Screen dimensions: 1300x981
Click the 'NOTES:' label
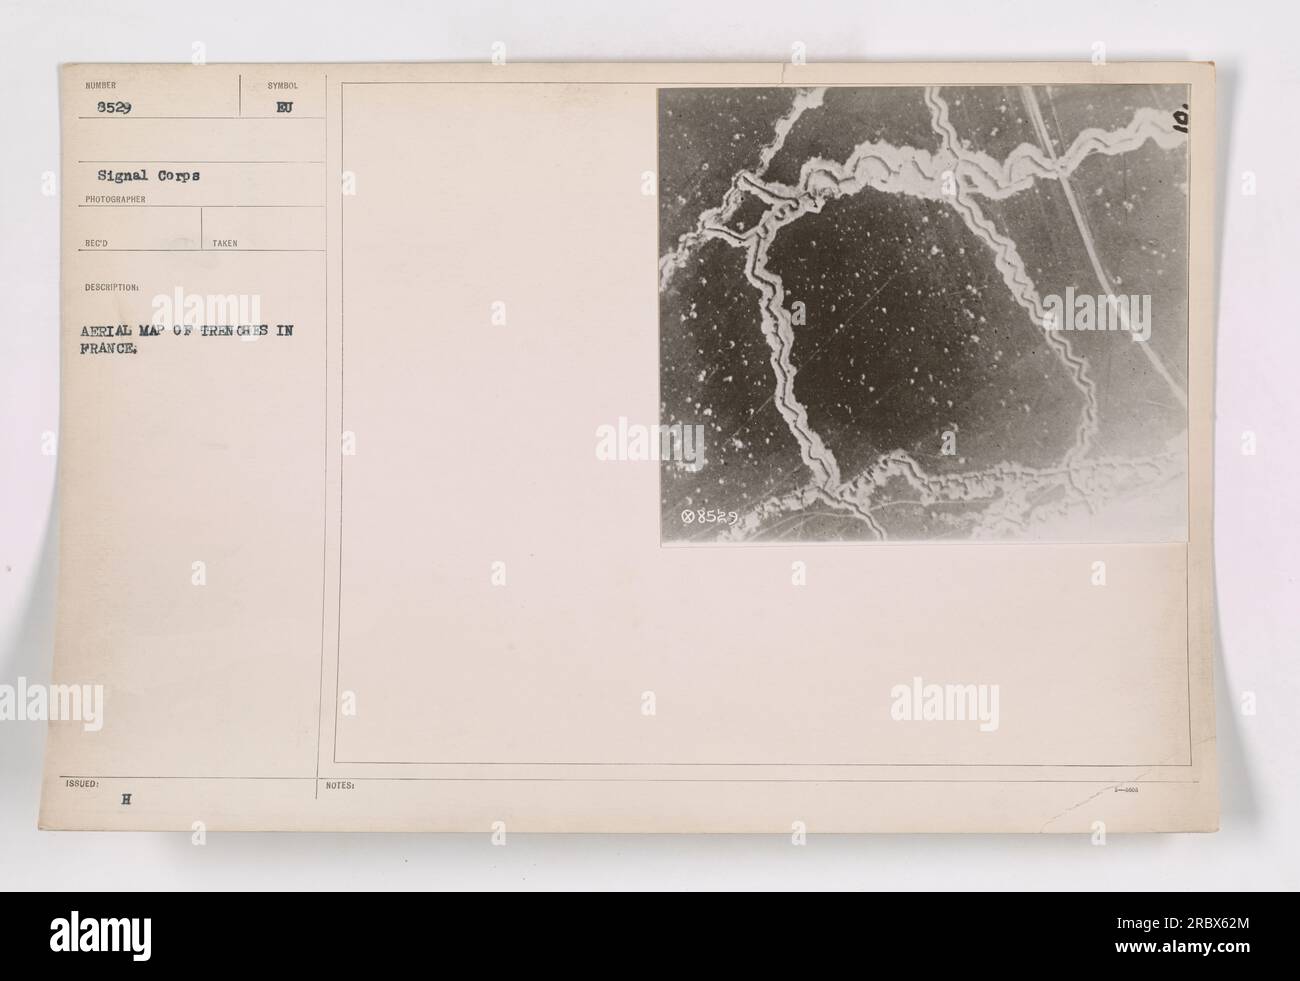342,785
